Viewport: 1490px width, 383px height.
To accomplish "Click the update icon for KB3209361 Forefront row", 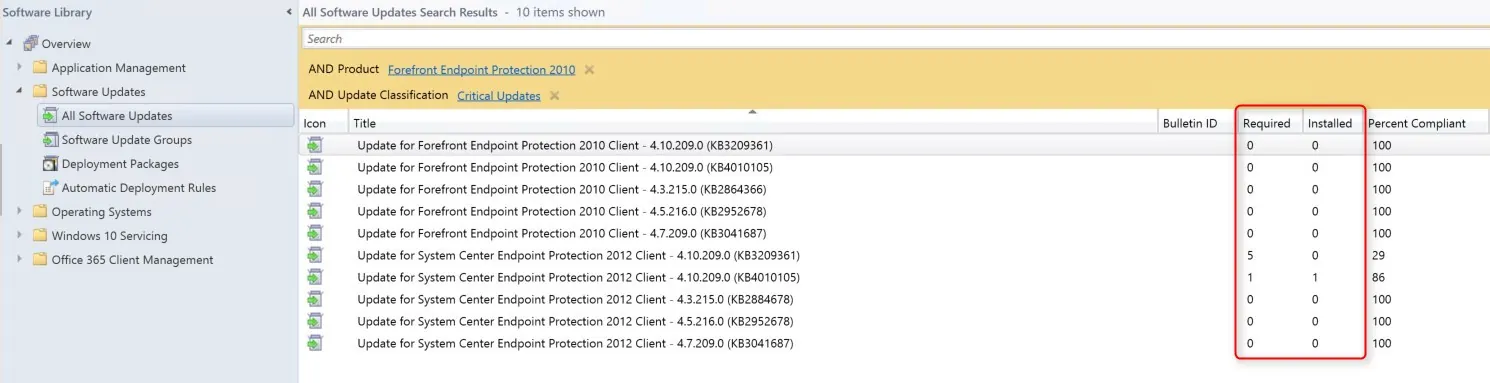I will pyautogui.click(x=315, y=145).
